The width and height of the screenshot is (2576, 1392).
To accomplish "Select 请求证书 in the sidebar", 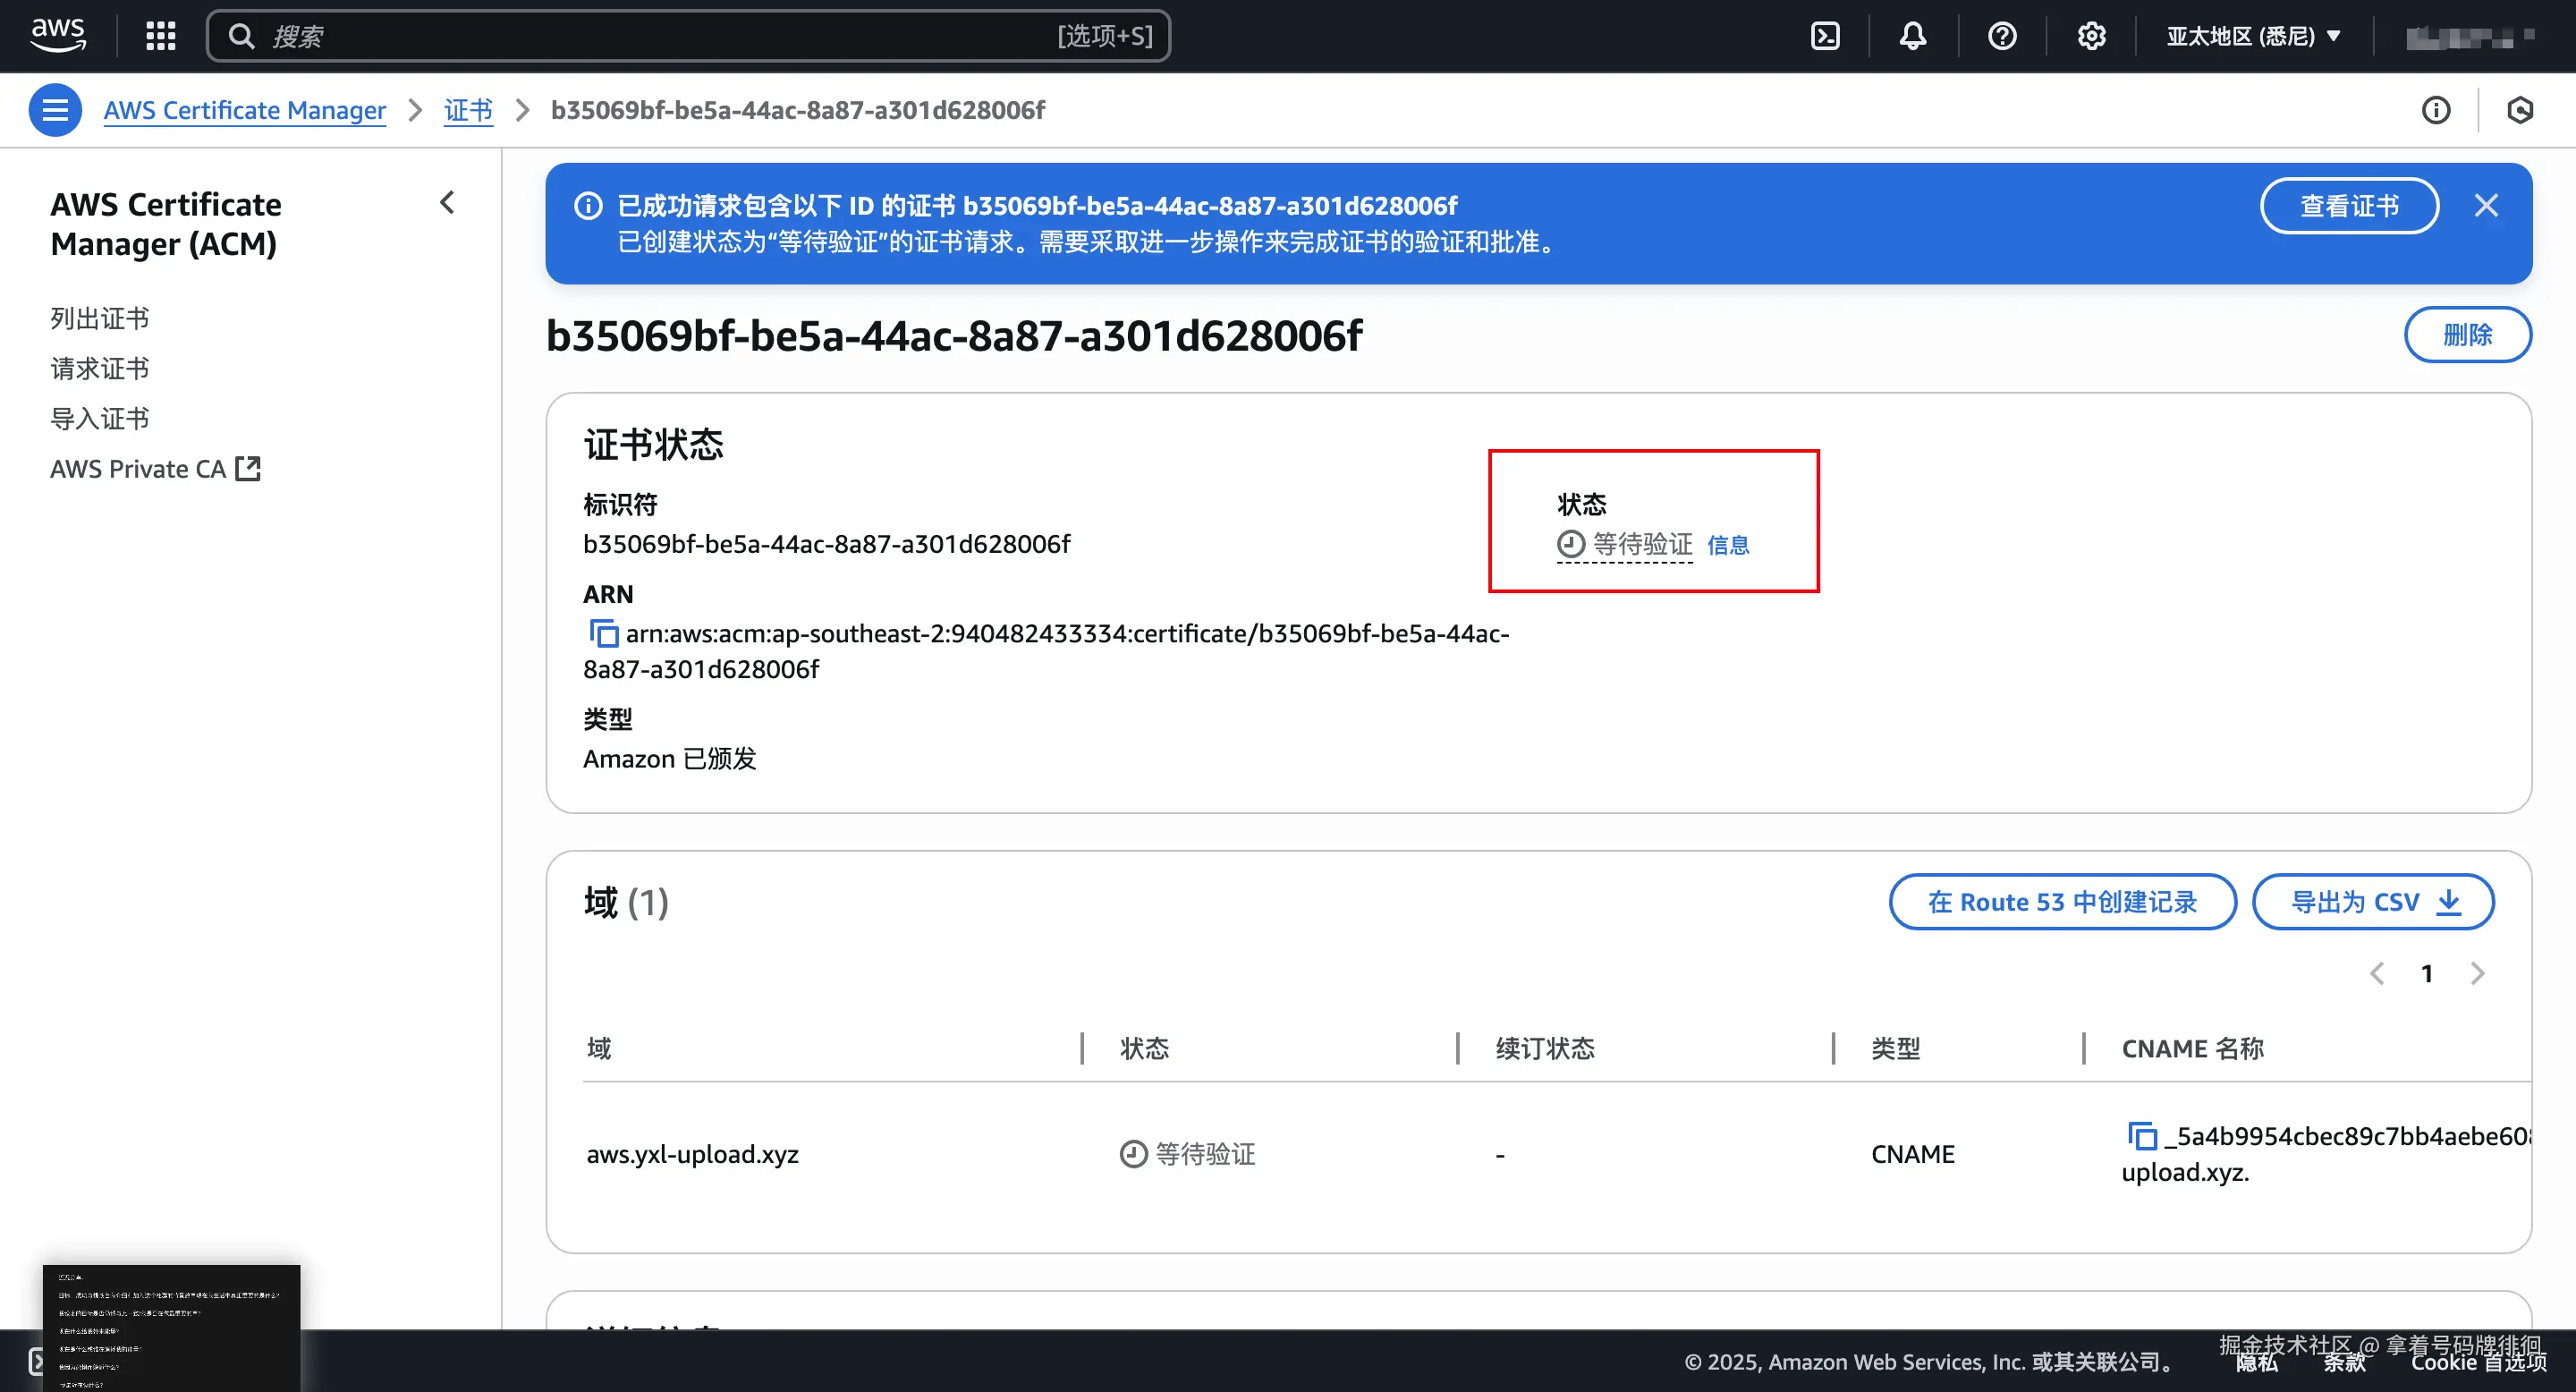I will pos(100,369).
